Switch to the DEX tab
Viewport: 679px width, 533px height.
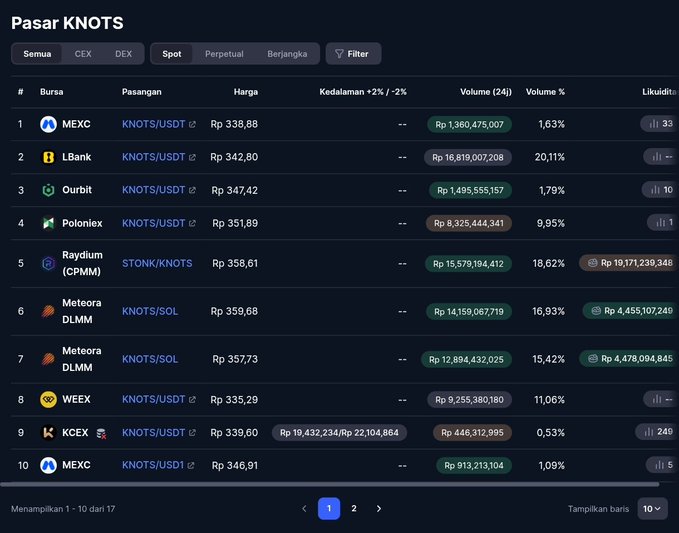click(x=123, y=54)
